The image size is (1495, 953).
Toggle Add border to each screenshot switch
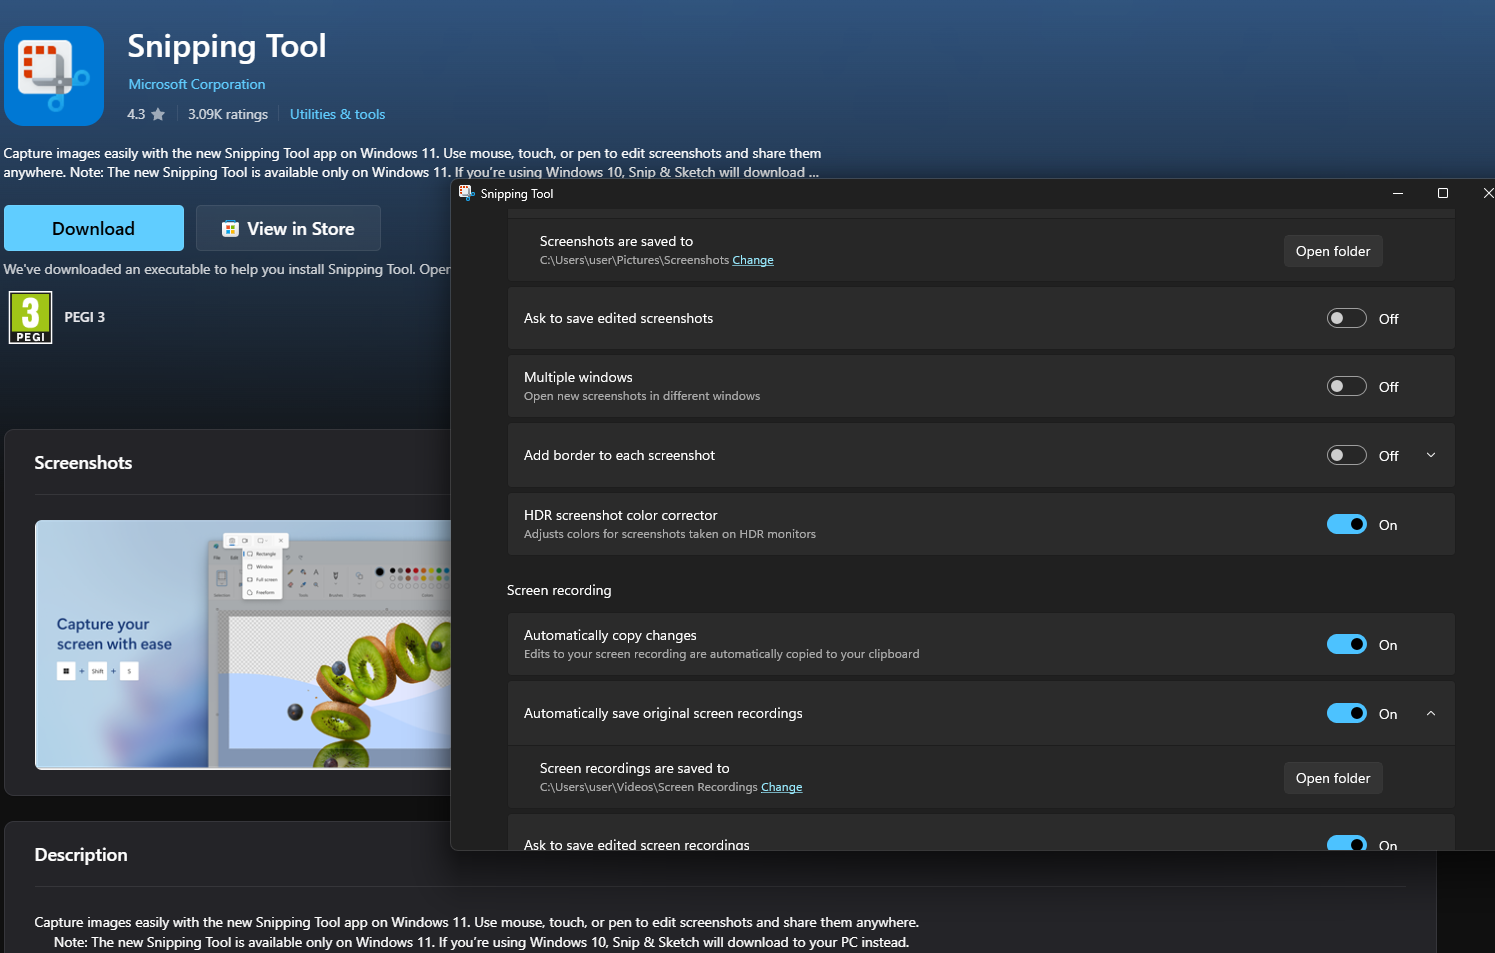pos(1346,455)
